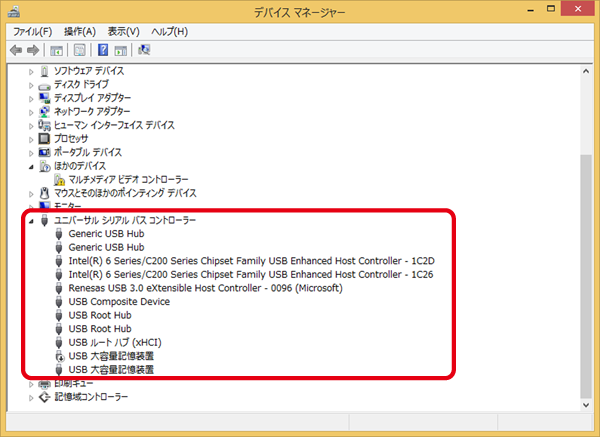Select ヒューマン インターフェイス デバイス category icon

pyautogui.click(x=44, y=125)
